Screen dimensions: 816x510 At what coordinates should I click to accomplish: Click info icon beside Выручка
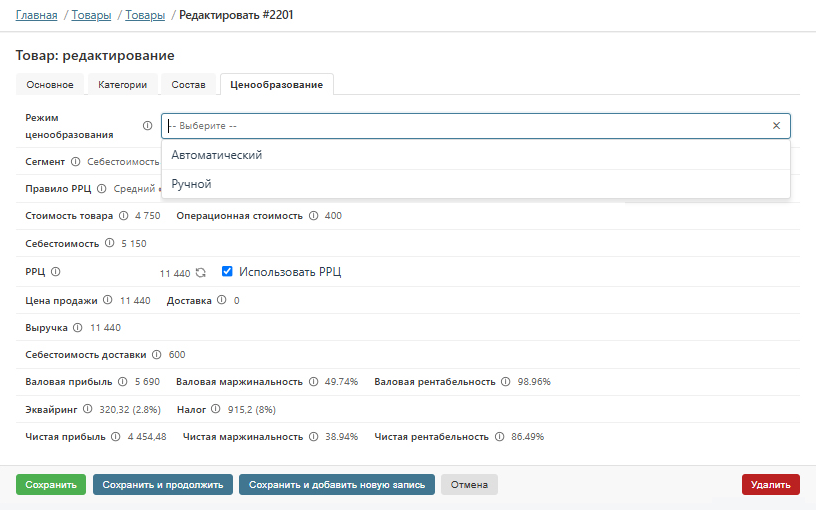click(78, 327)
